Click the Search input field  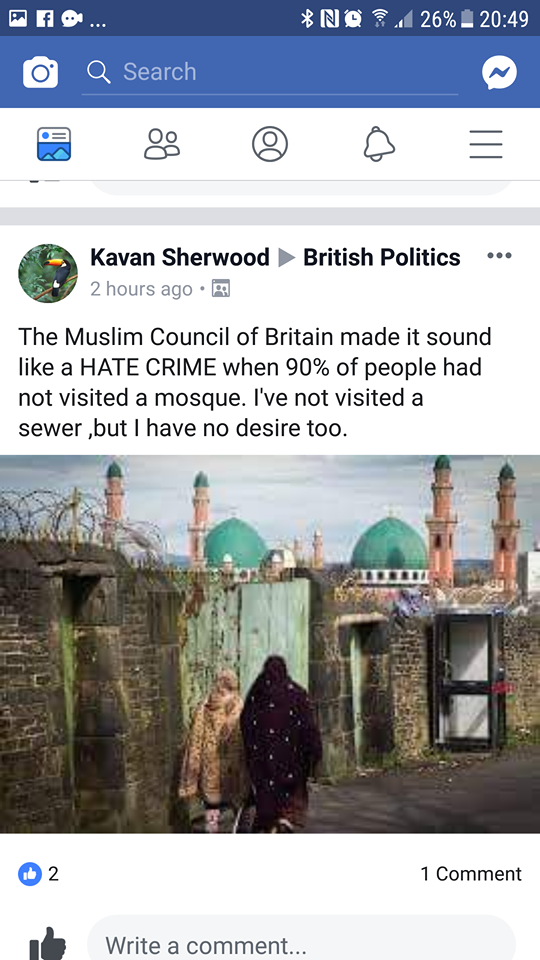pos(270,72)
